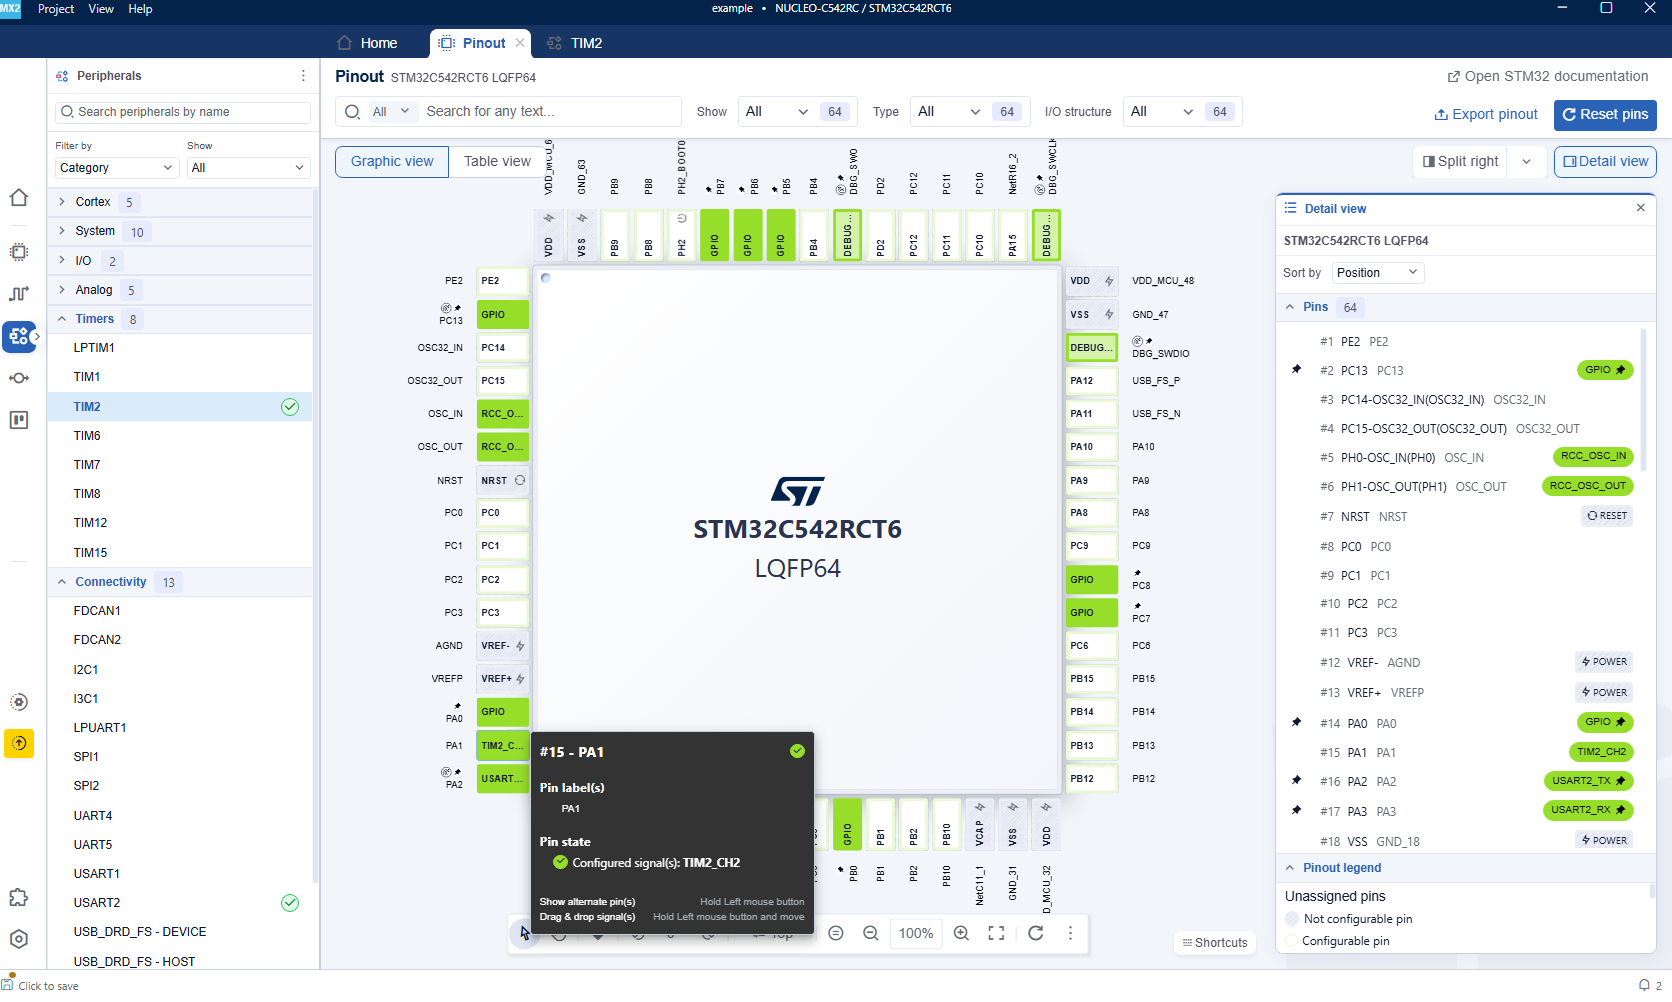The height and width of the screenshot is (1002, 1672).
Task: Expand the Analog category
Action: click(61, 290)
